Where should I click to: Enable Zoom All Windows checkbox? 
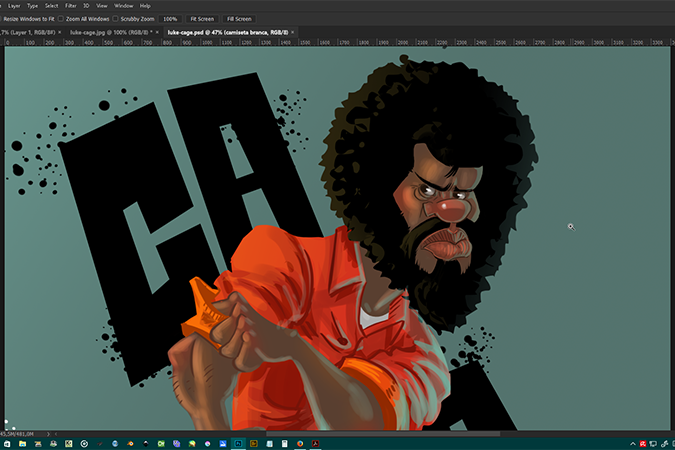point(61,19)
